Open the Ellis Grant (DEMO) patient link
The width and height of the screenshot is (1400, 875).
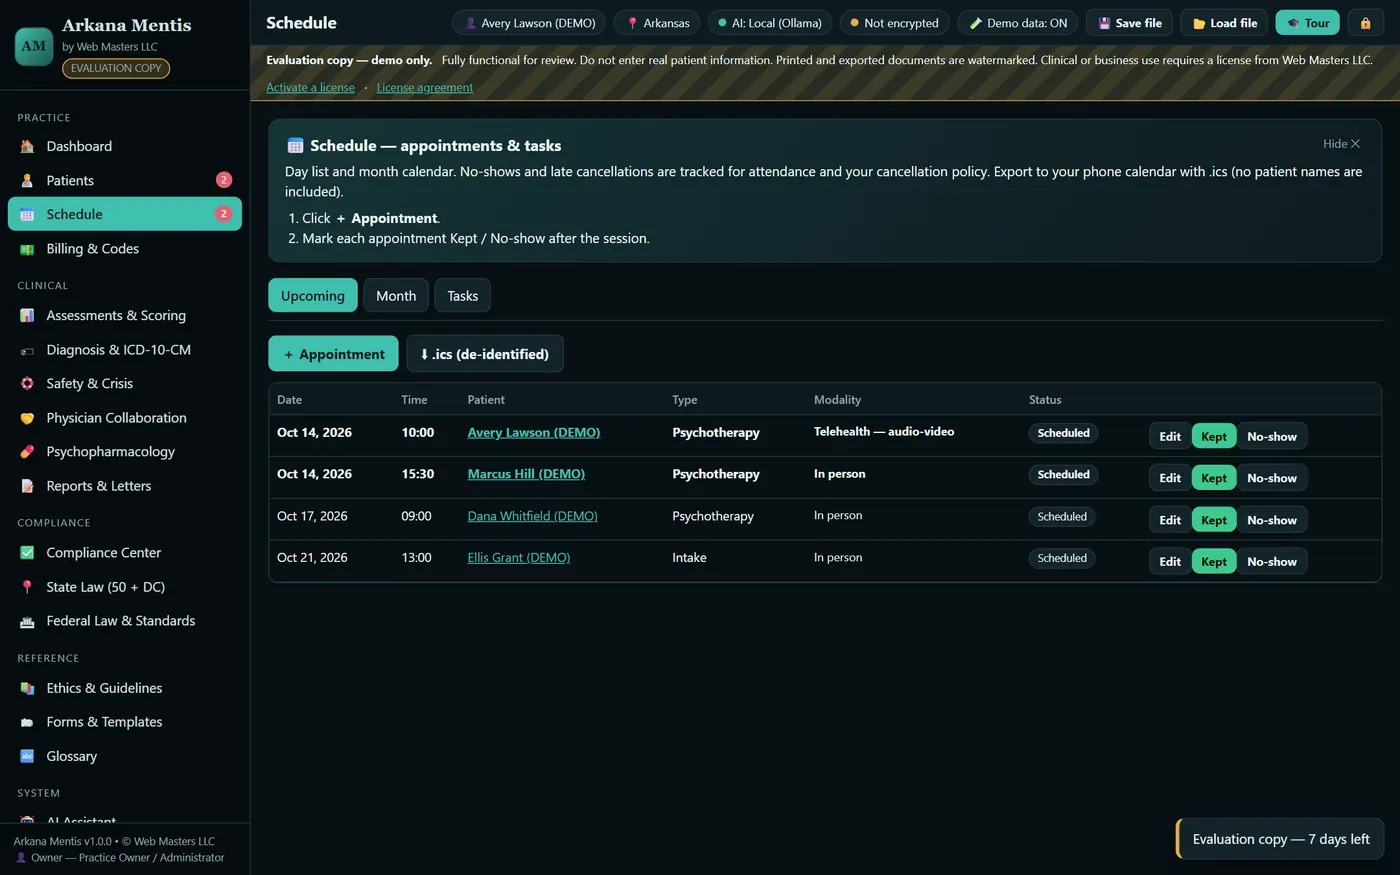point(519,558)
